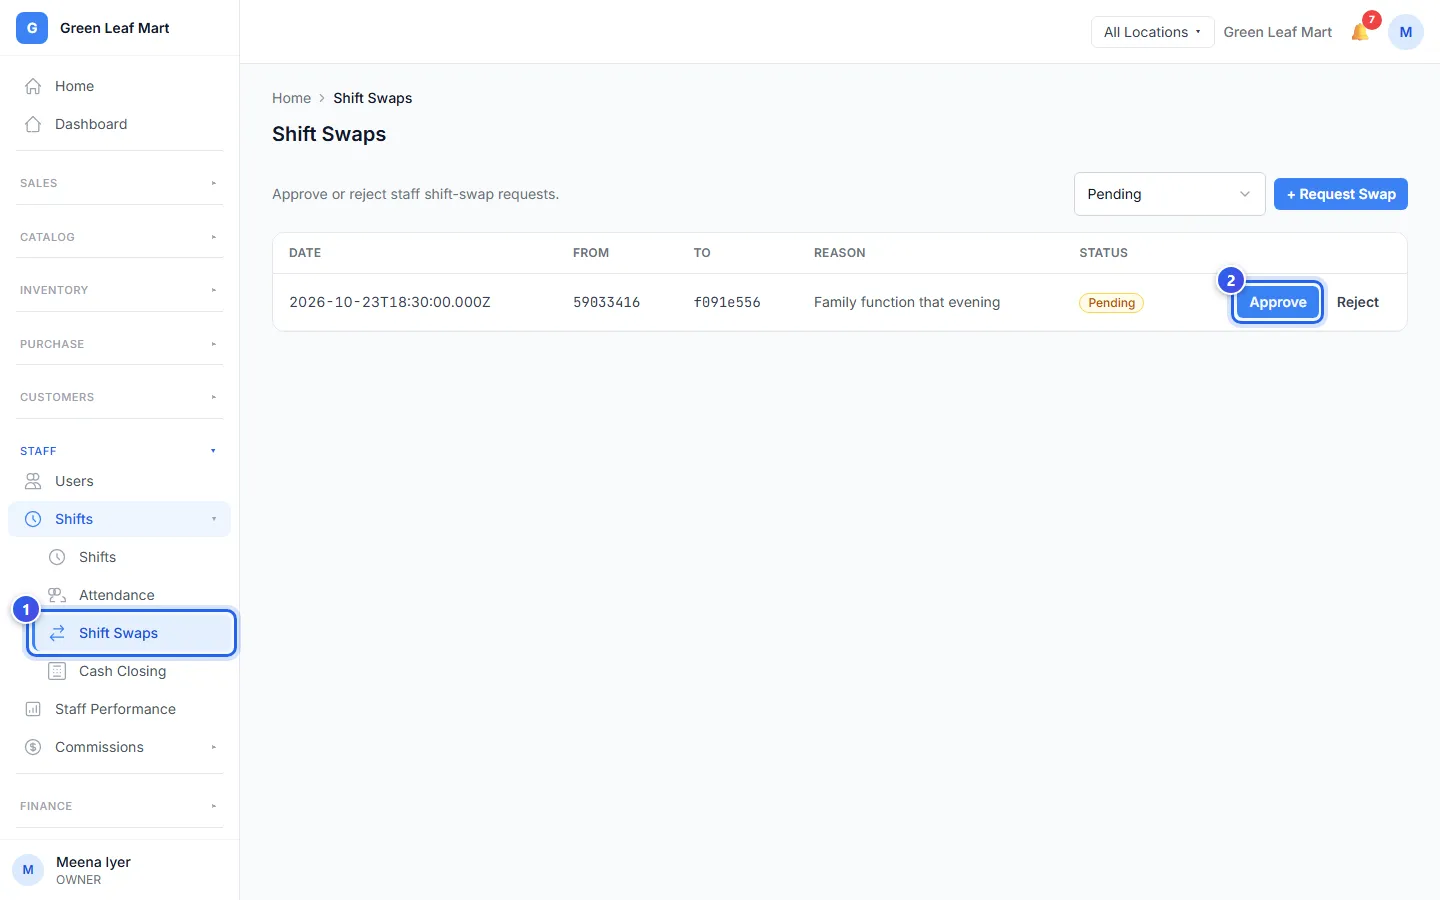Click the Cash Closing icon
This screenshot has width=1440, height=900.
[x=57, y=671]
